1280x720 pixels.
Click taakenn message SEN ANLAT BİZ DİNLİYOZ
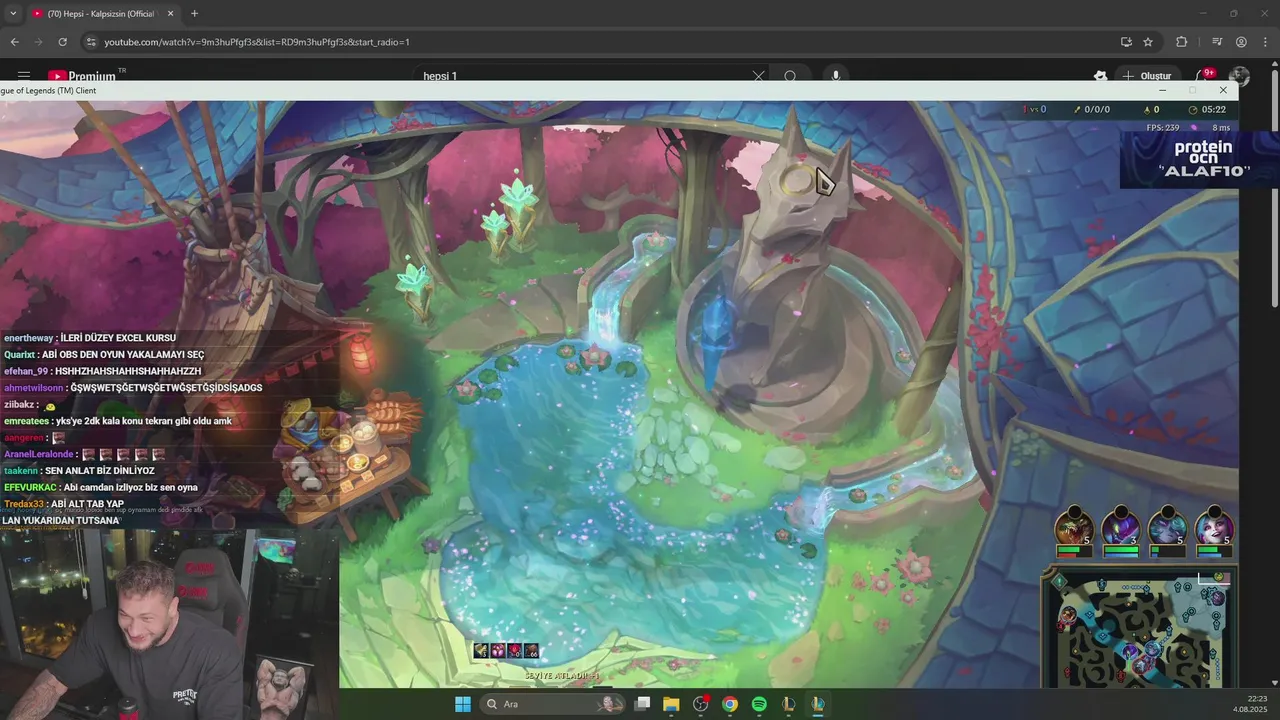pyautogui.click(x=79, y=471)
